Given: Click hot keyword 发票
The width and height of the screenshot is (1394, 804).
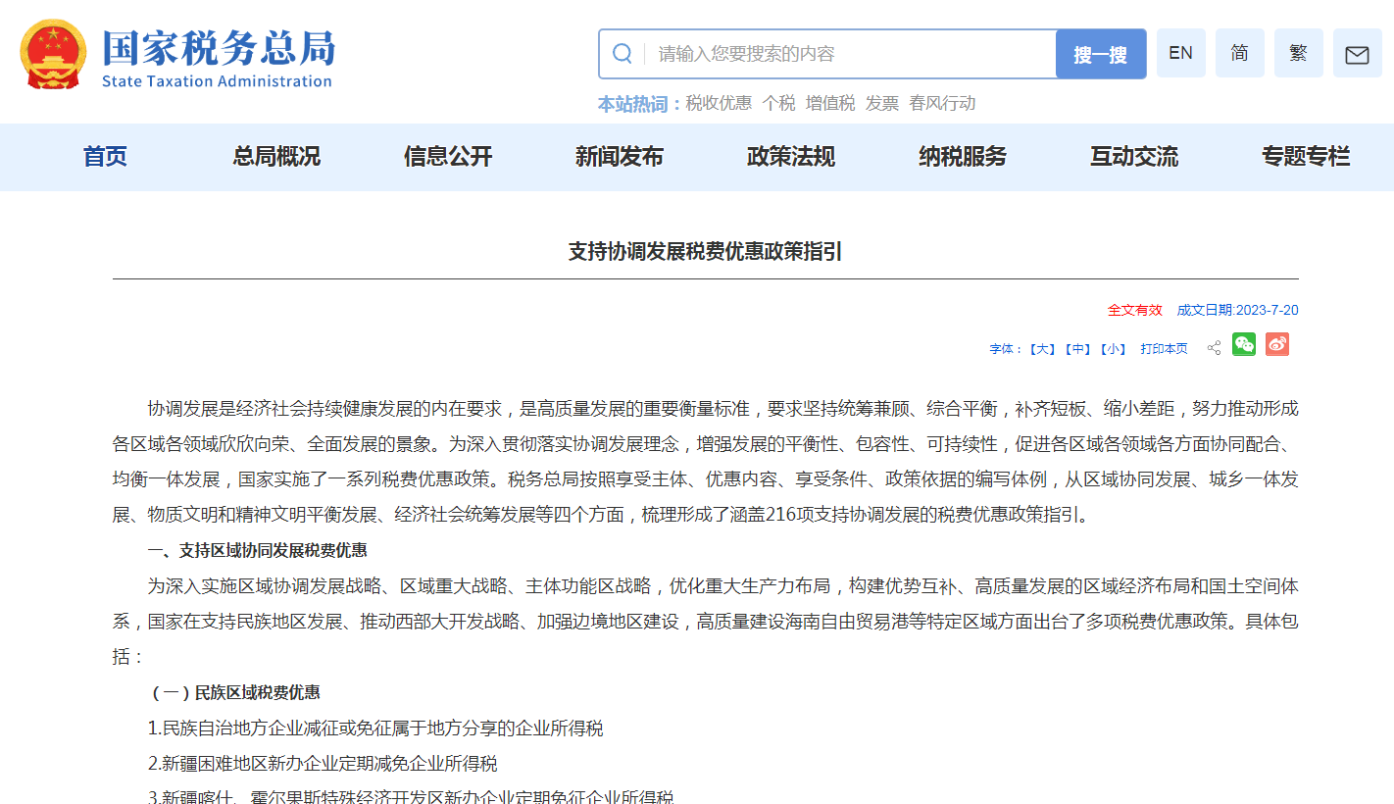Looking at the screenshot, I should [x=882, y=103].
